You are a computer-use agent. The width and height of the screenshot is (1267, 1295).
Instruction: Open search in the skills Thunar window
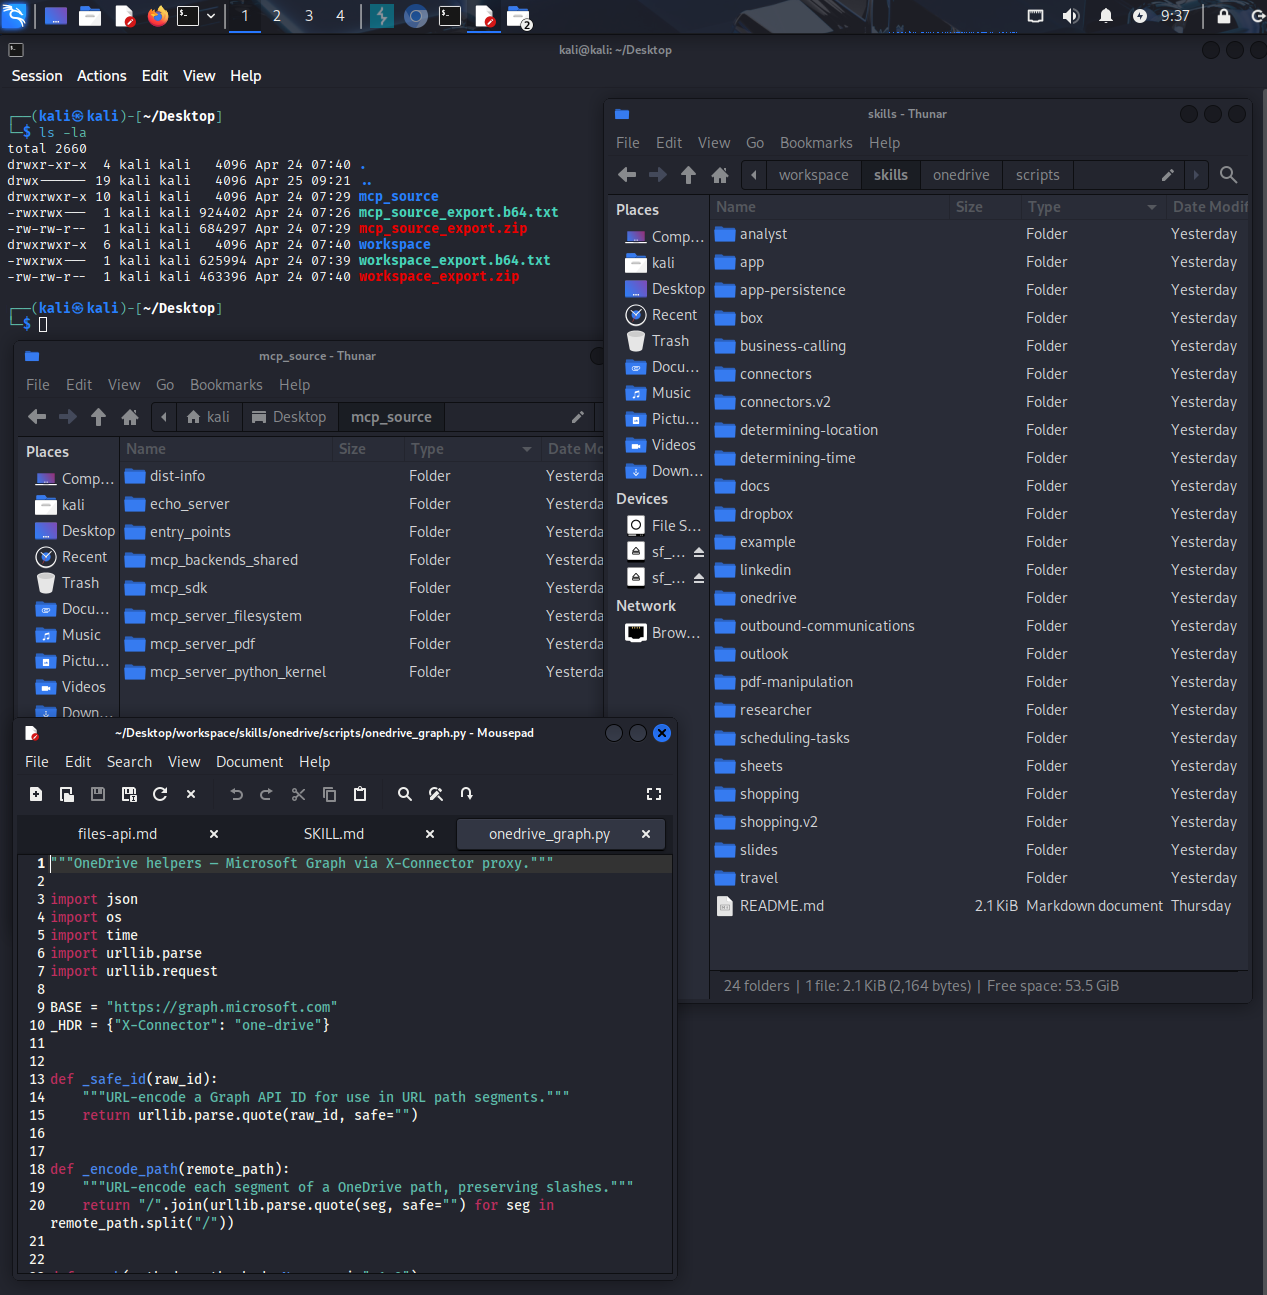[1229, 175]
